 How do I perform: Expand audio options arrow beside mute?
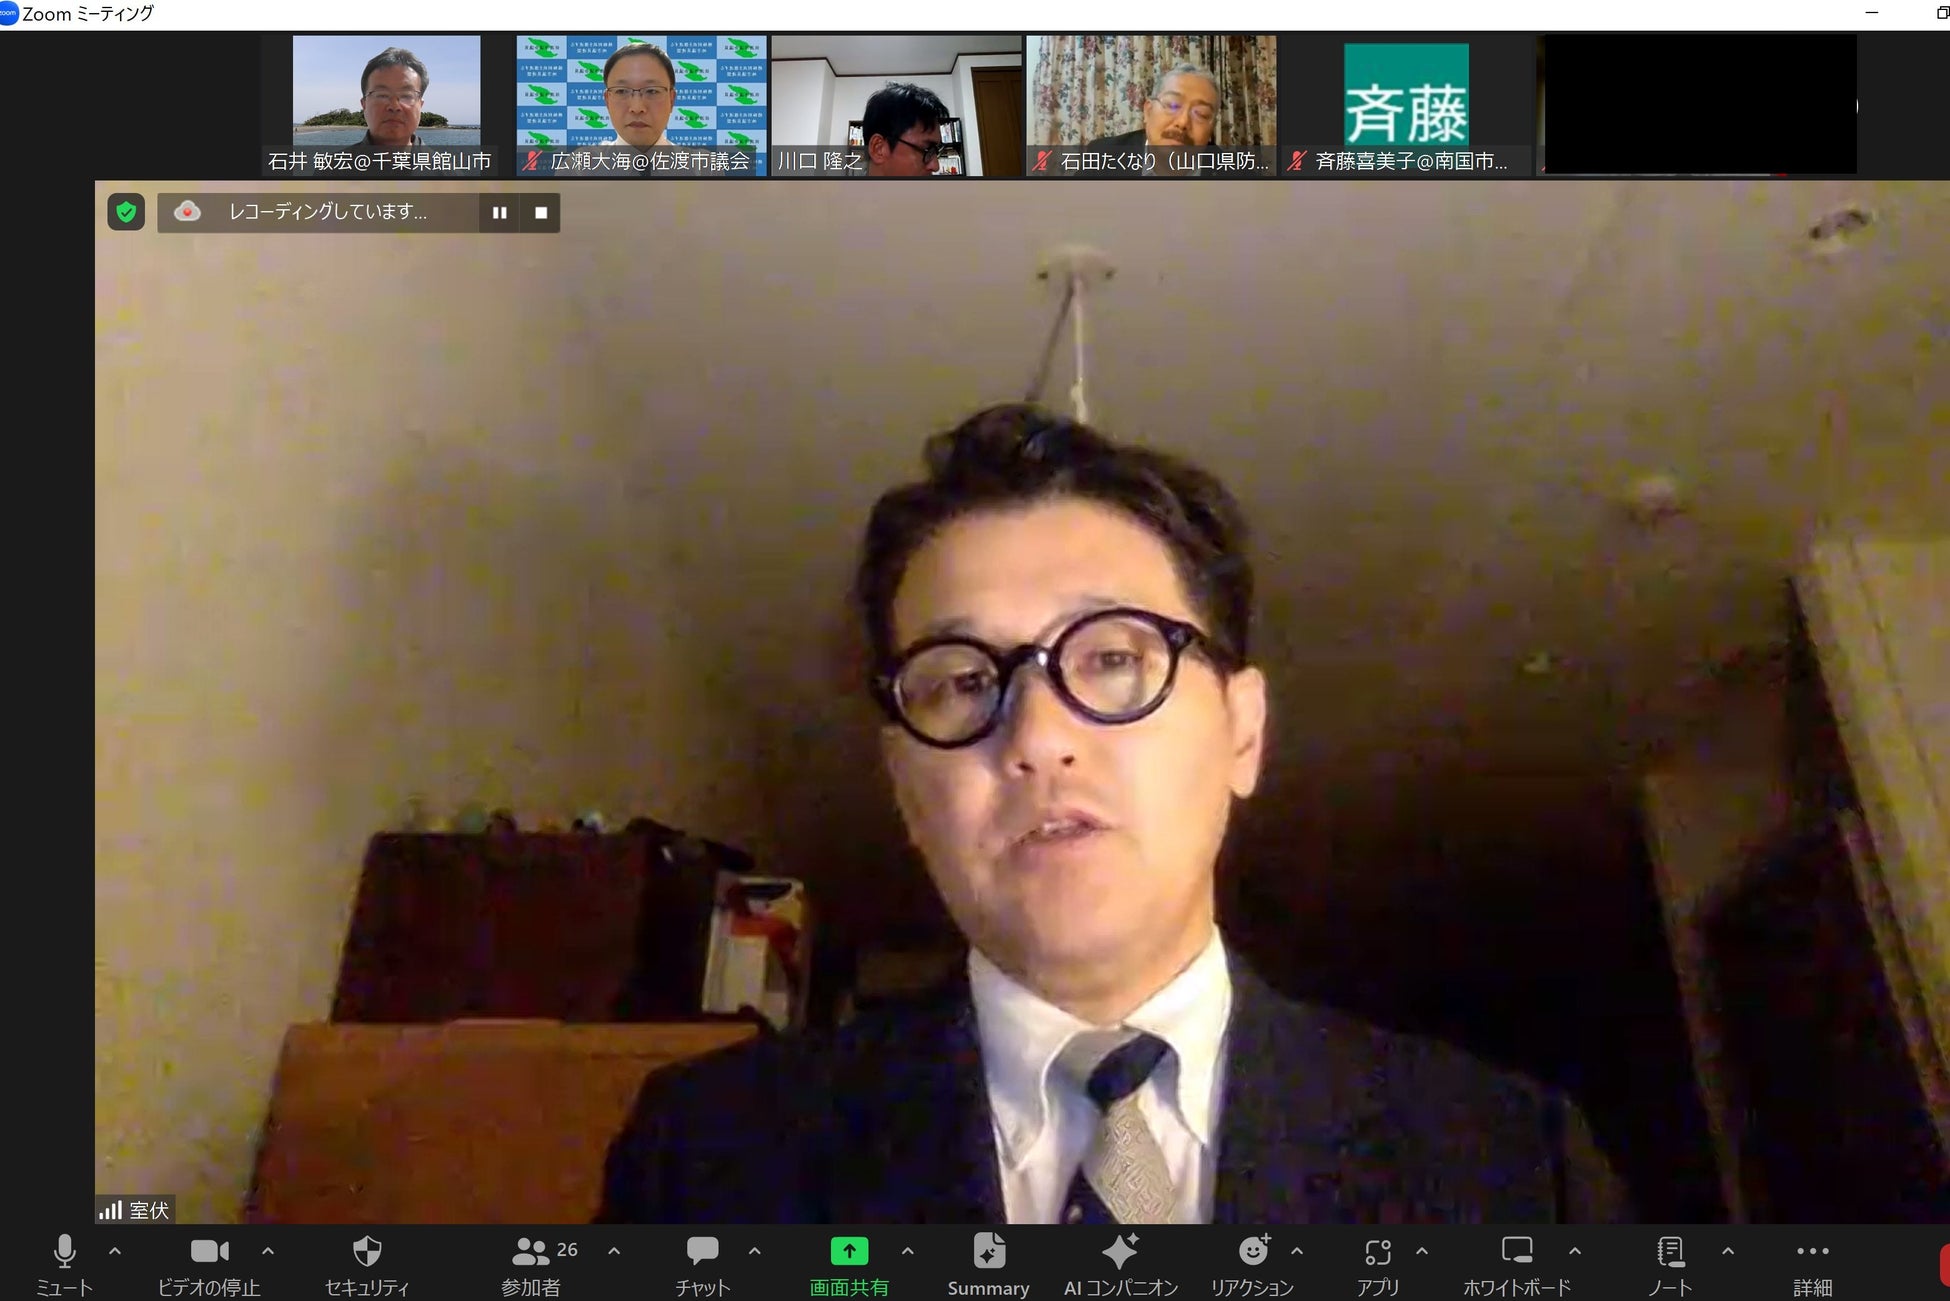point(115,1250)
